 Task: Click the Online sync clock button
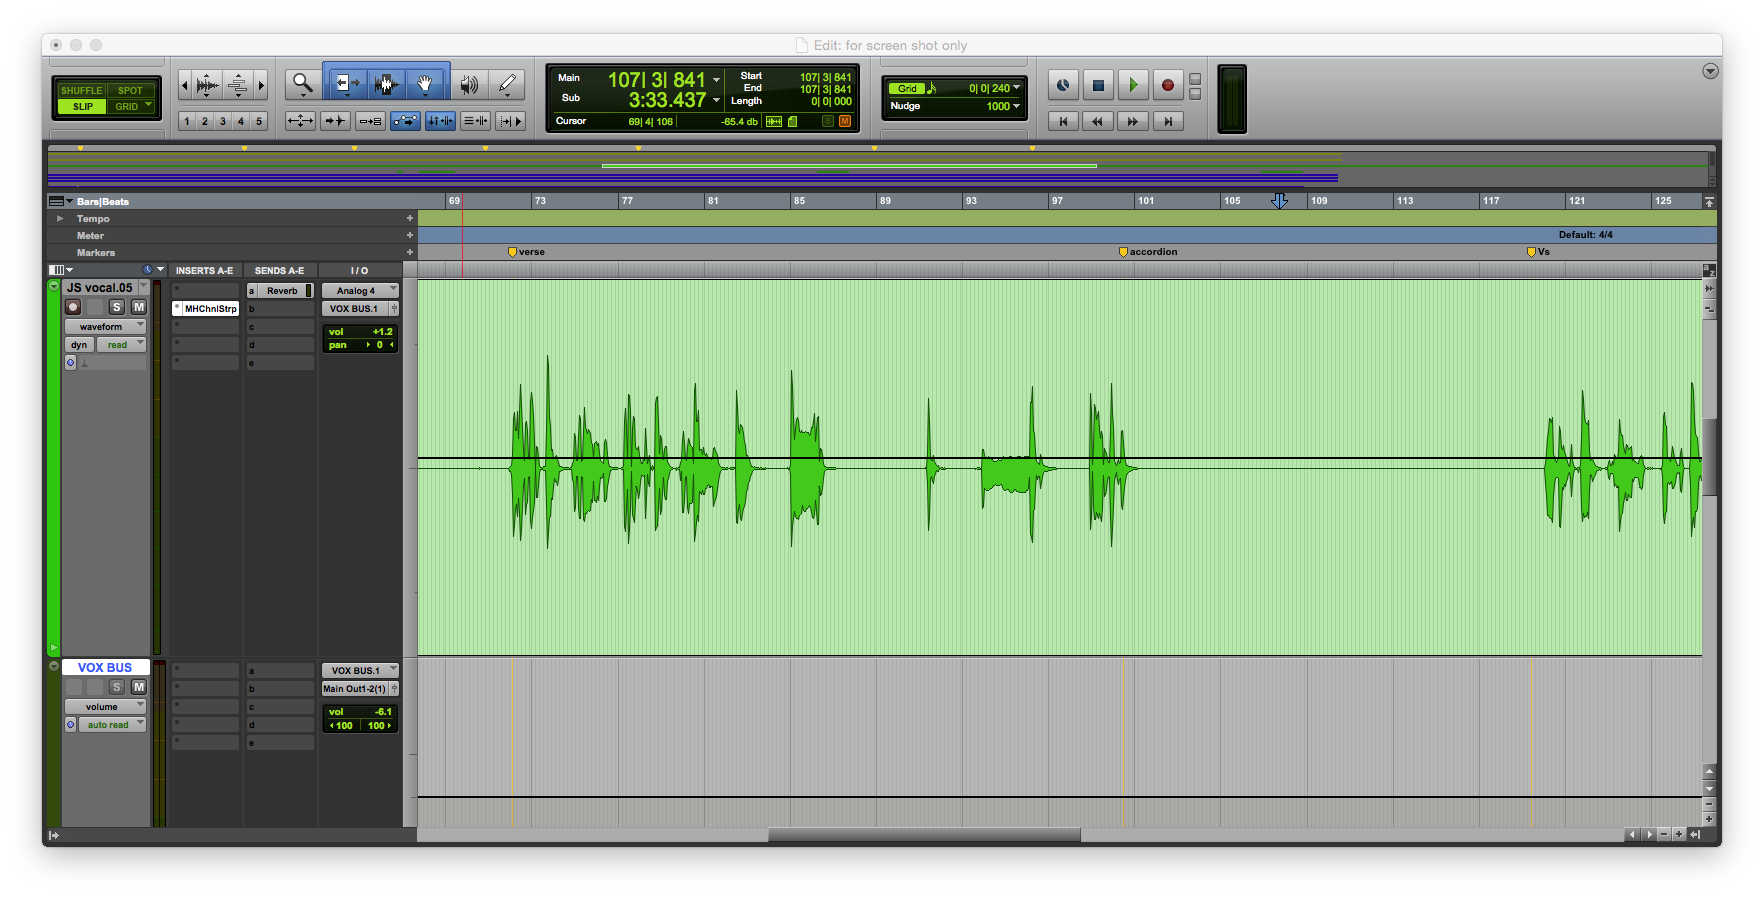pyautogui.click(x=1063, y=85)
